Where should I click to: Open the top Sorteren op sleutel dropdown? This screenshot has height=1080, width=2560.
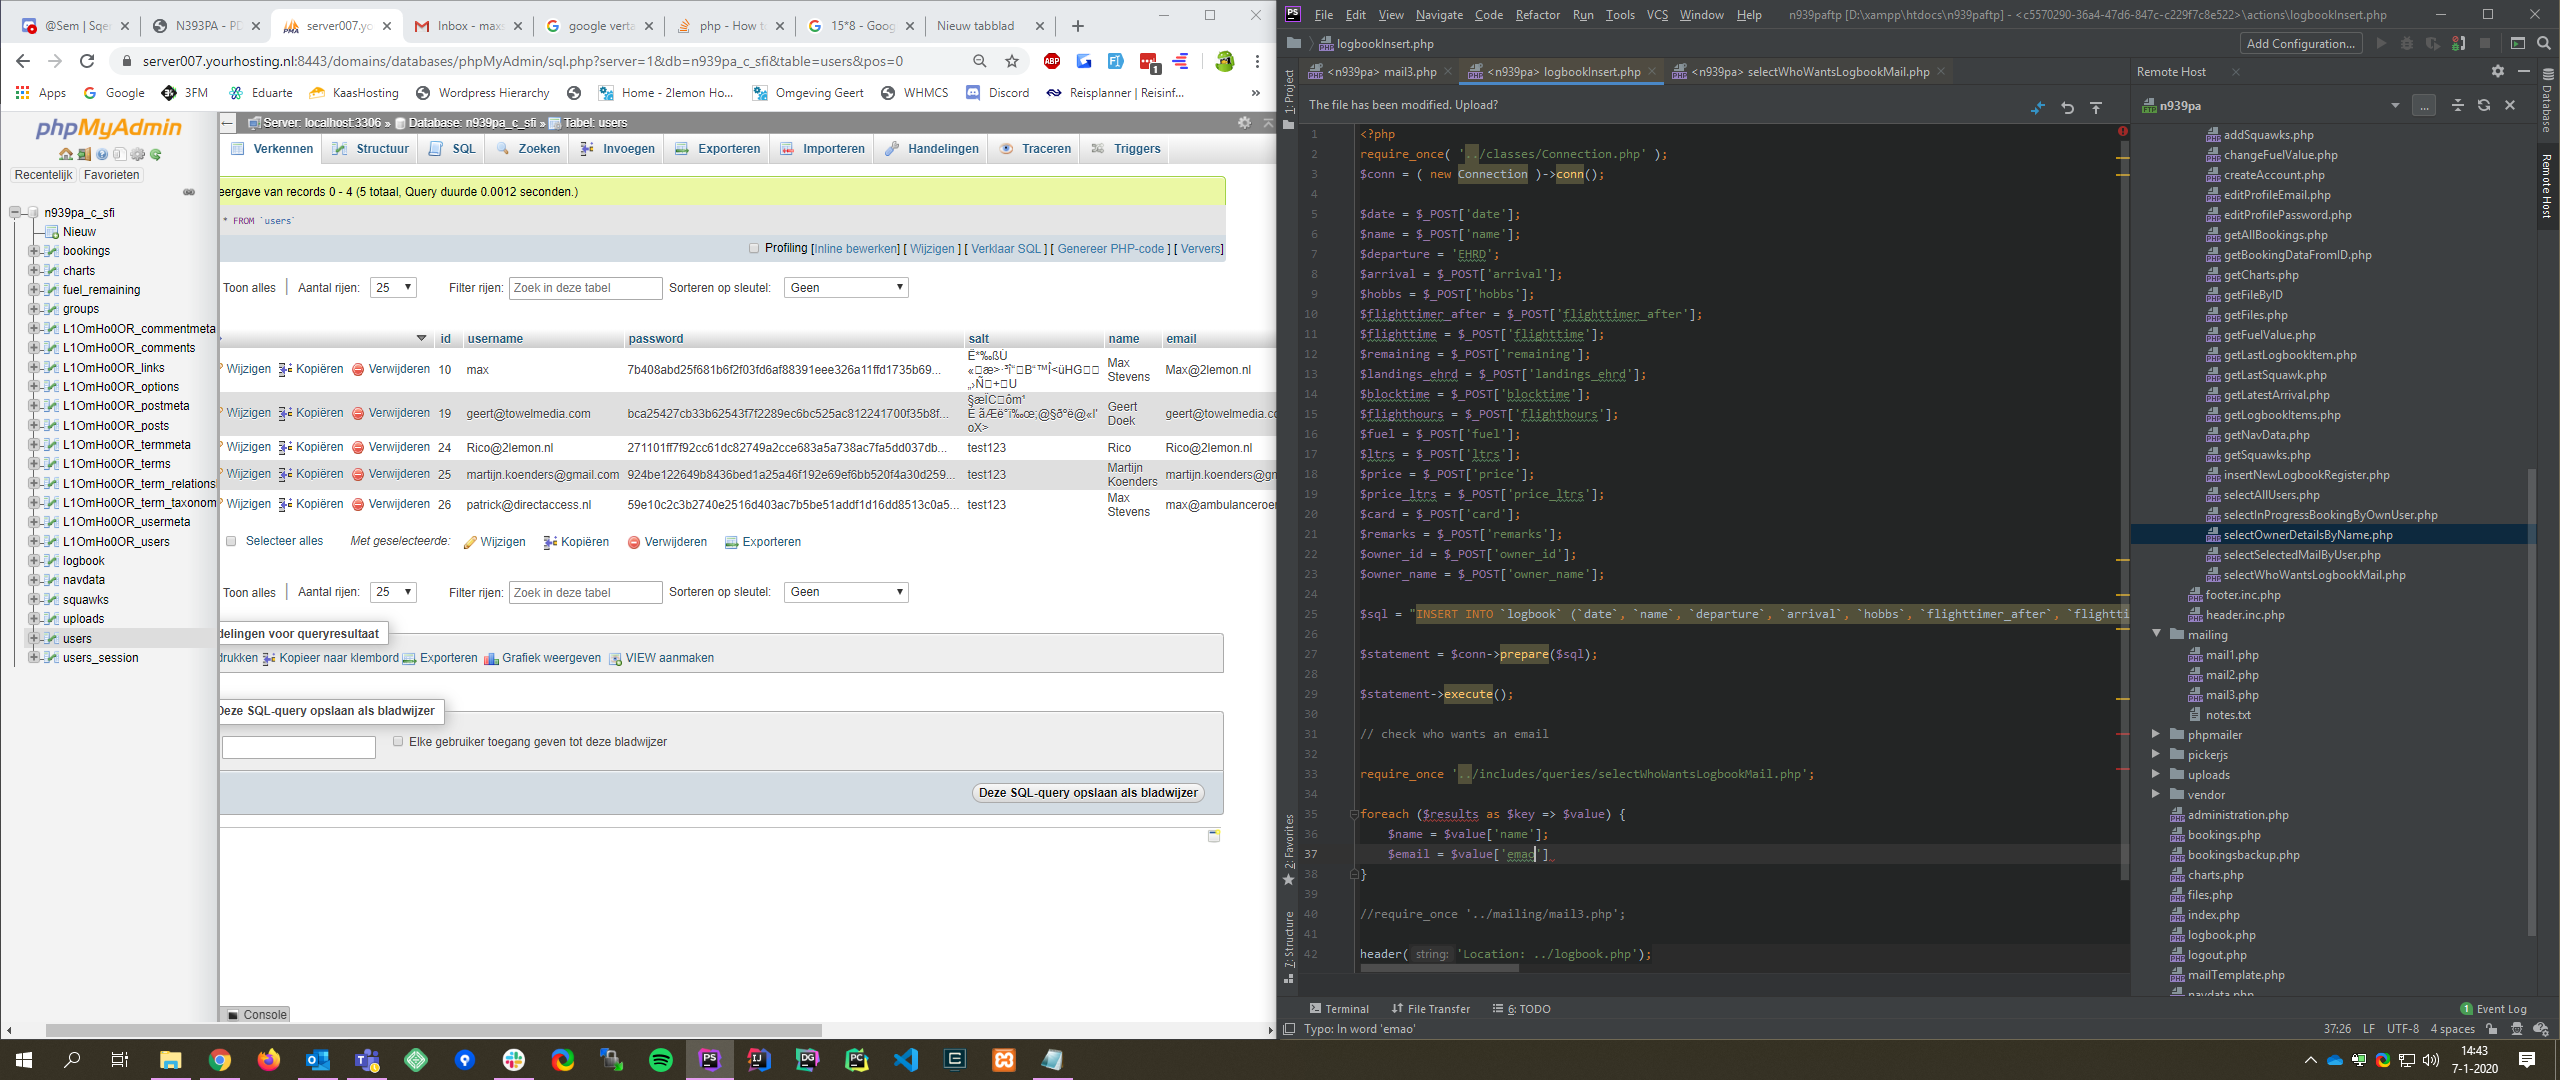pos(846,288)
